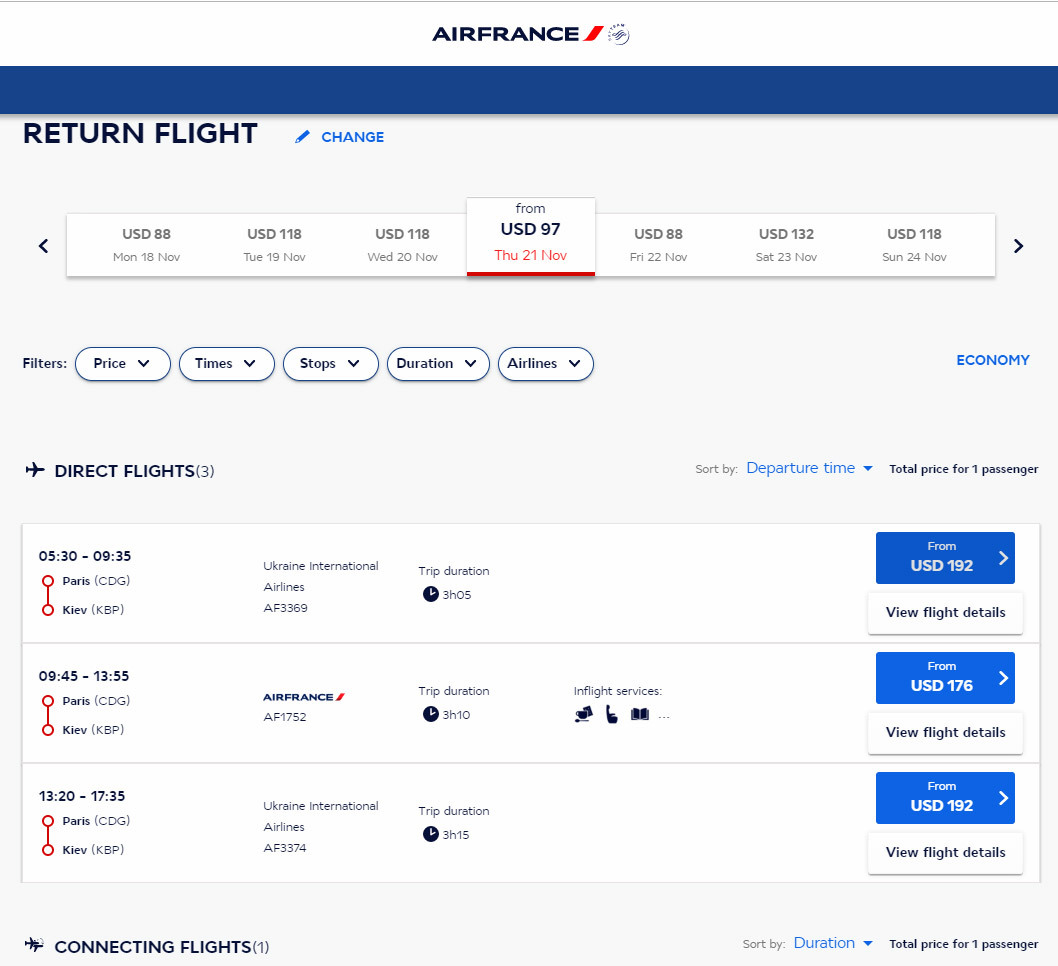Image resolution: width=1058 pixels, height=966 pixels.
Task: Click clock icon for 3h05 trip duration
Action: [430, 594]
